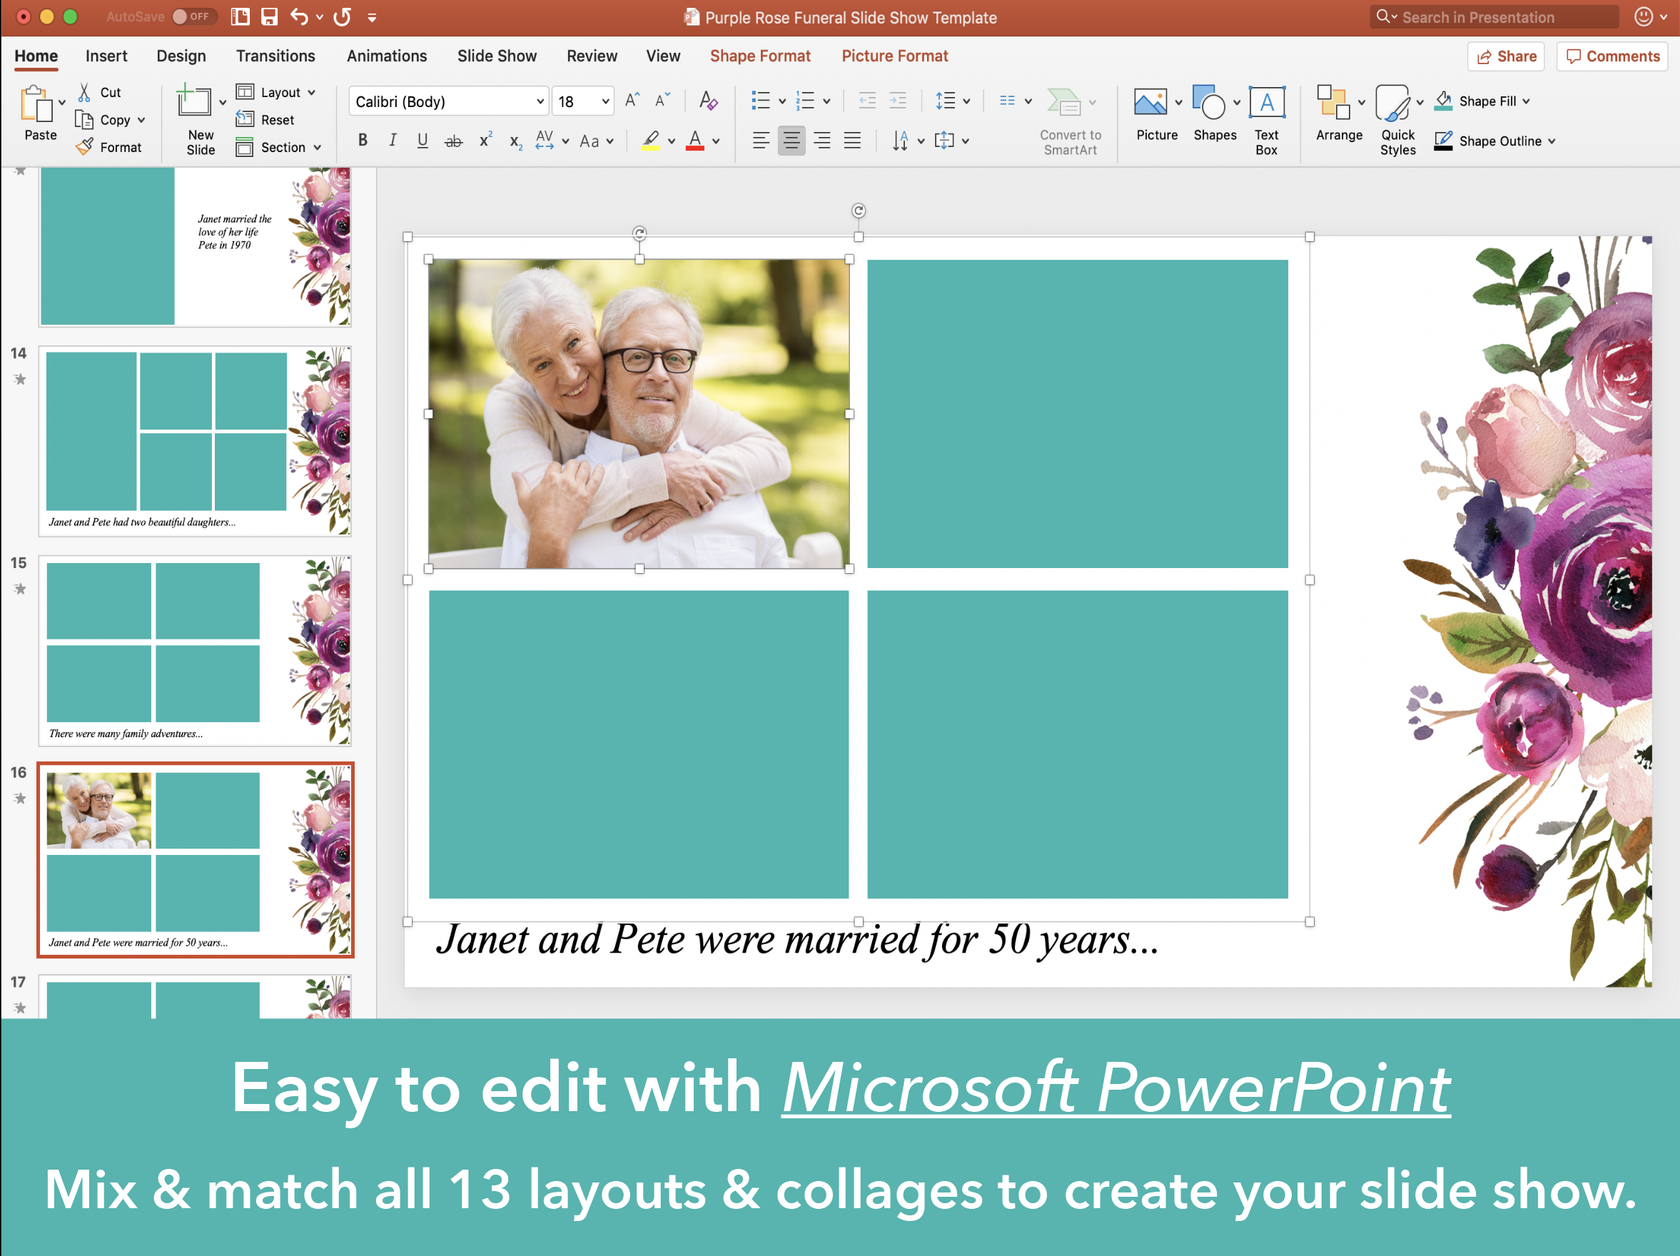Switch to the Design tab
Viewport: 1680px width, 1256px height.
(x=181, y=56)
